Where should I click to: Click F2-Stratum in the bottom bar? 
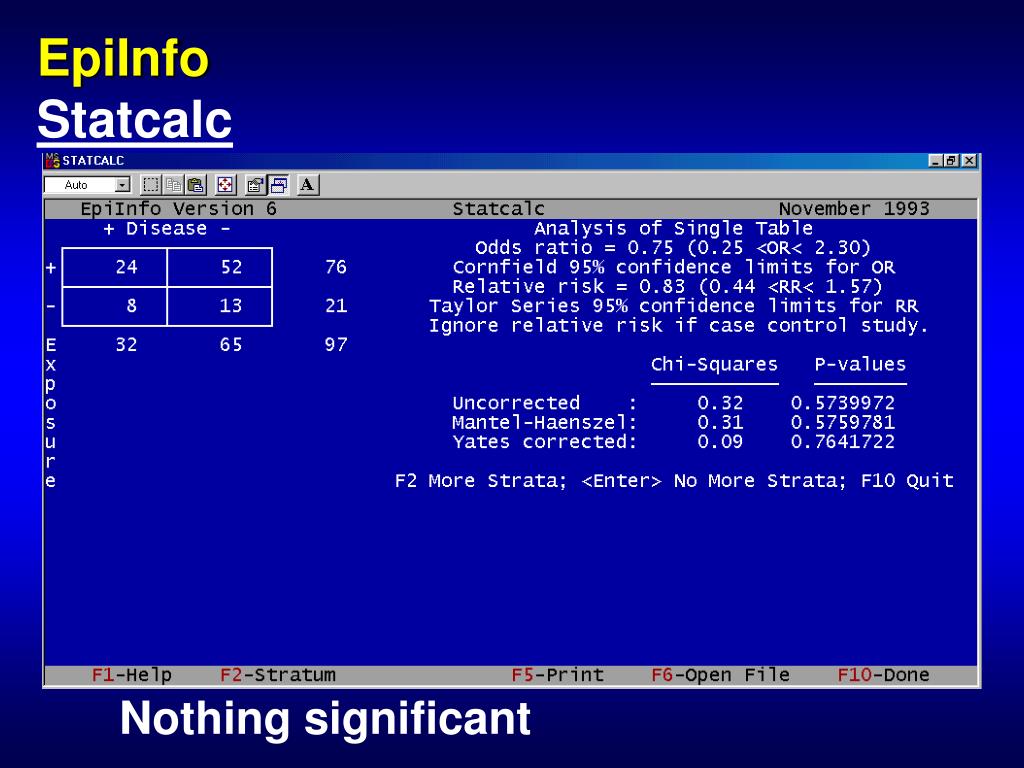(x=278, y=675)
